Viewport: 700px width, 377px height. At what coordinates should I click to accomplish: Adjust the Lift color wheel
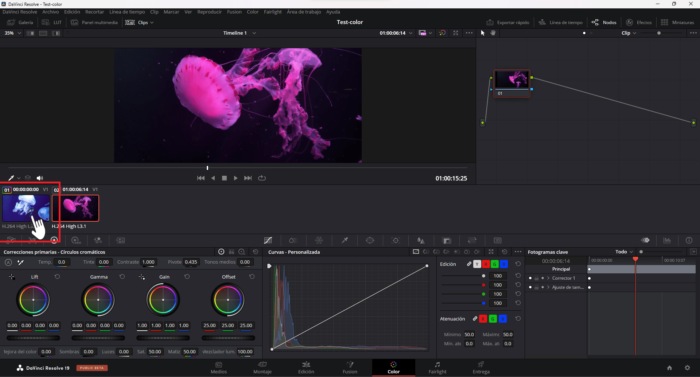pyautogui.click(x=33, y=300)
